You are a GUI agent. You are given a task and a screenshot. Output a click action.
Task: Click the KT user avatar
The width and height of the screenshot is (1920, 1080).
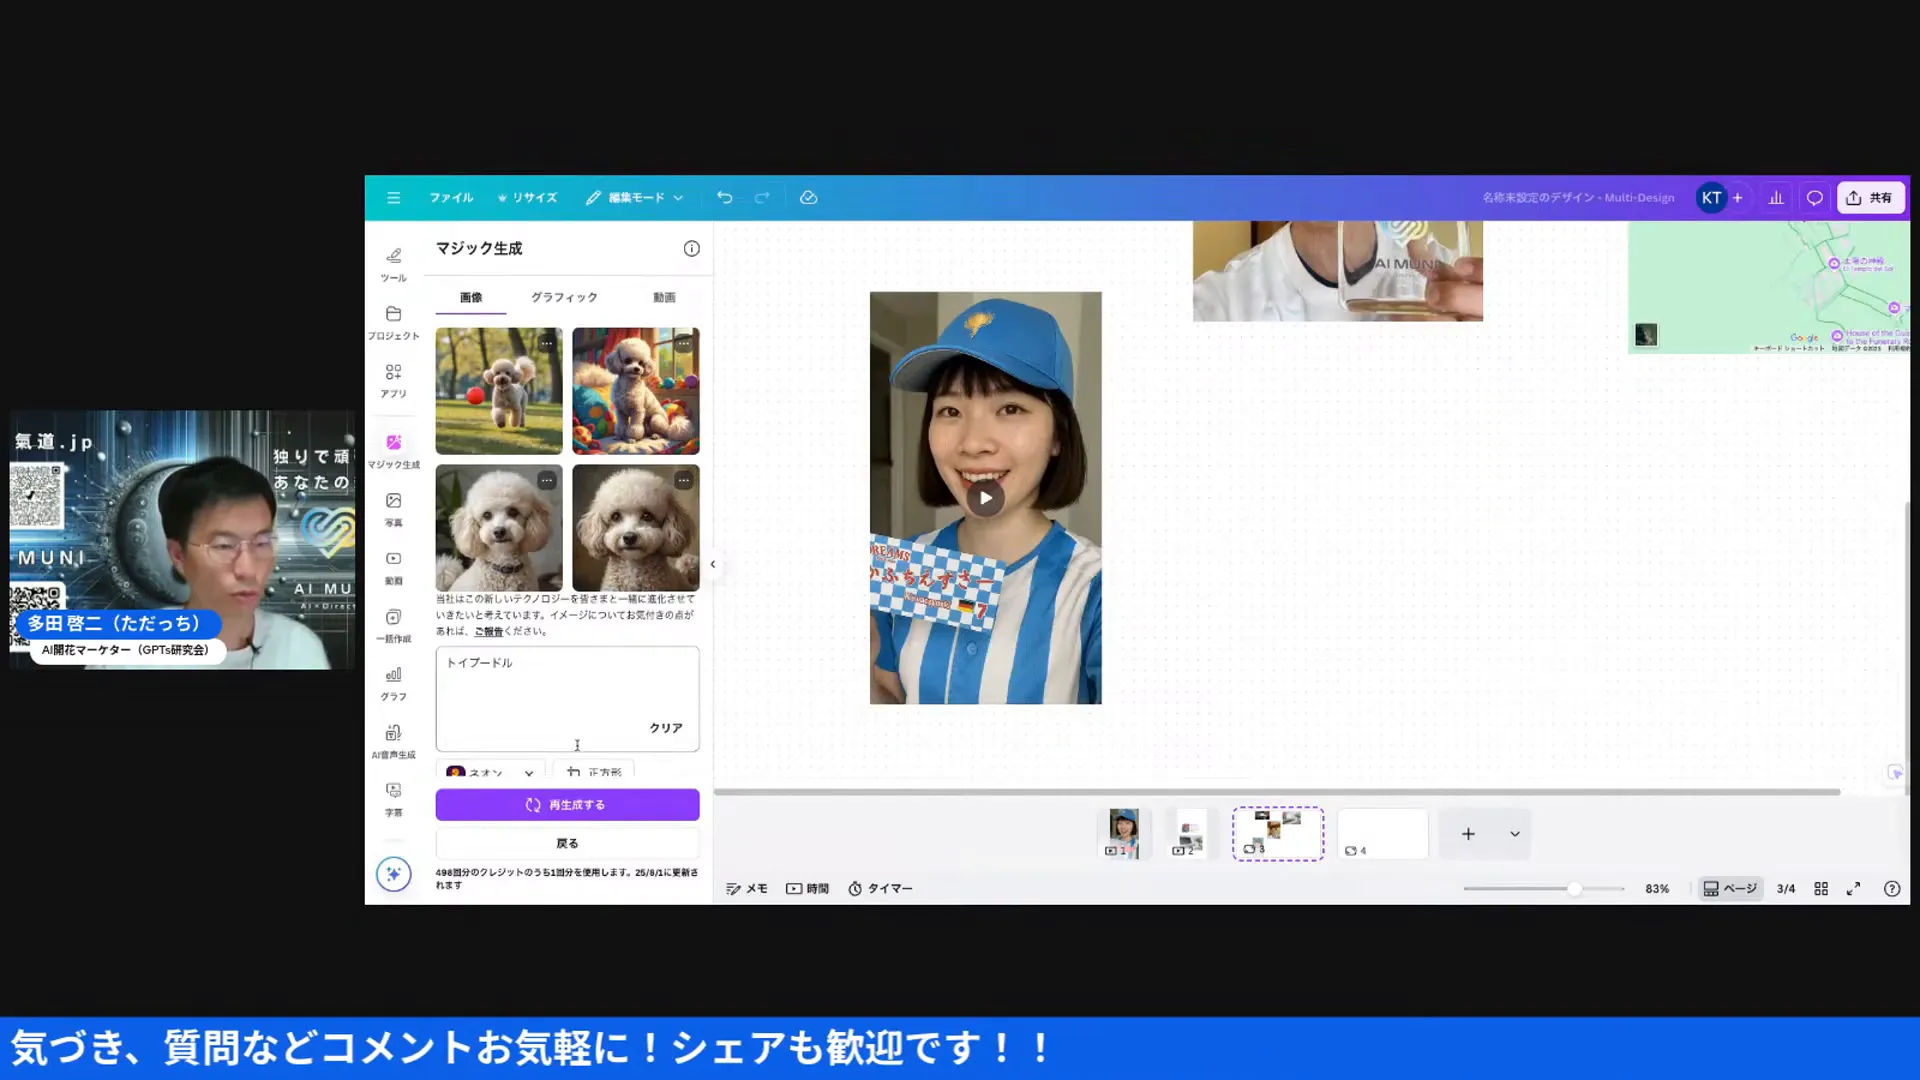[x=1711, y=198]
